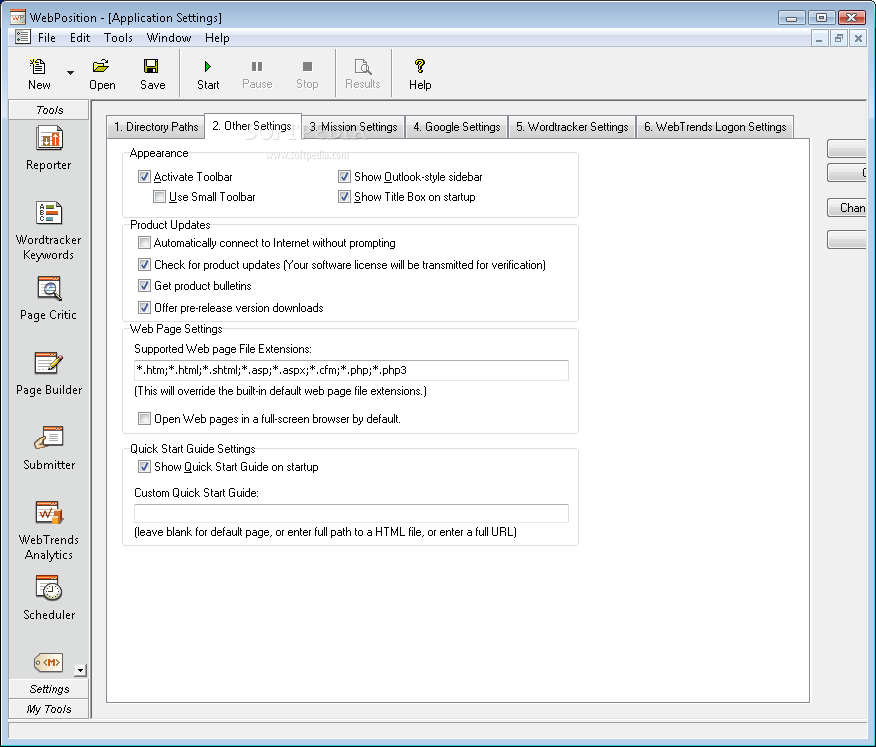The image size is (876, 747).
Task: Open the Window menu
Action: tap(169, 38)
